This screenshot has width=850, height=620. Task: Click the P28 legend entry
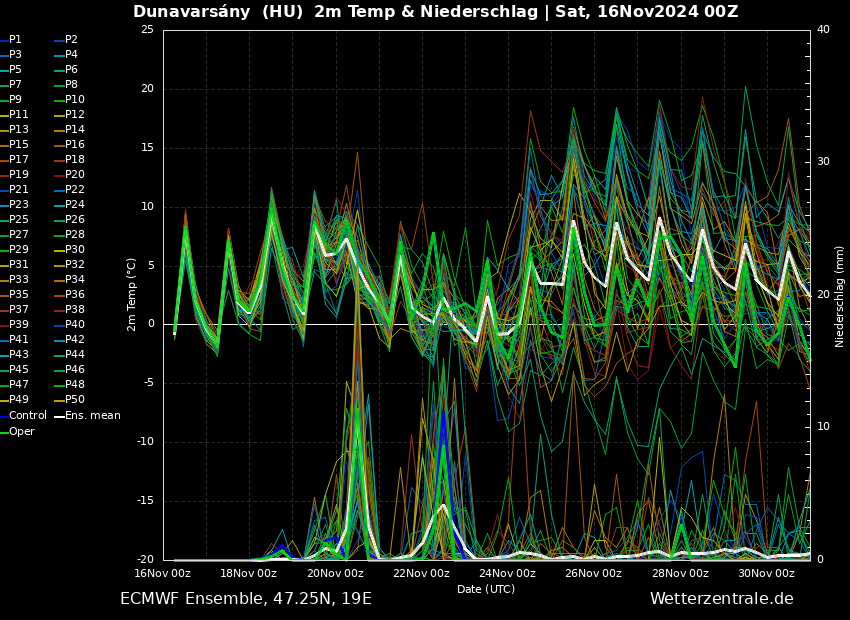pos(74,235)
